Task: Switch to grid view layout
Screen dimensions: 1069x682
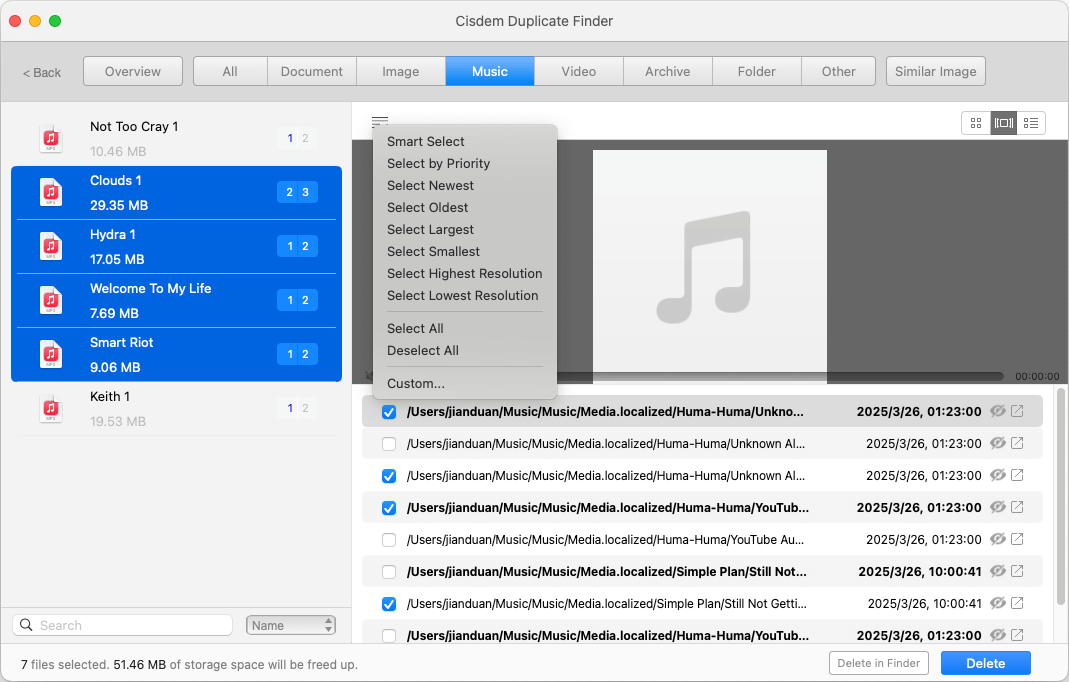Action: 976,122
